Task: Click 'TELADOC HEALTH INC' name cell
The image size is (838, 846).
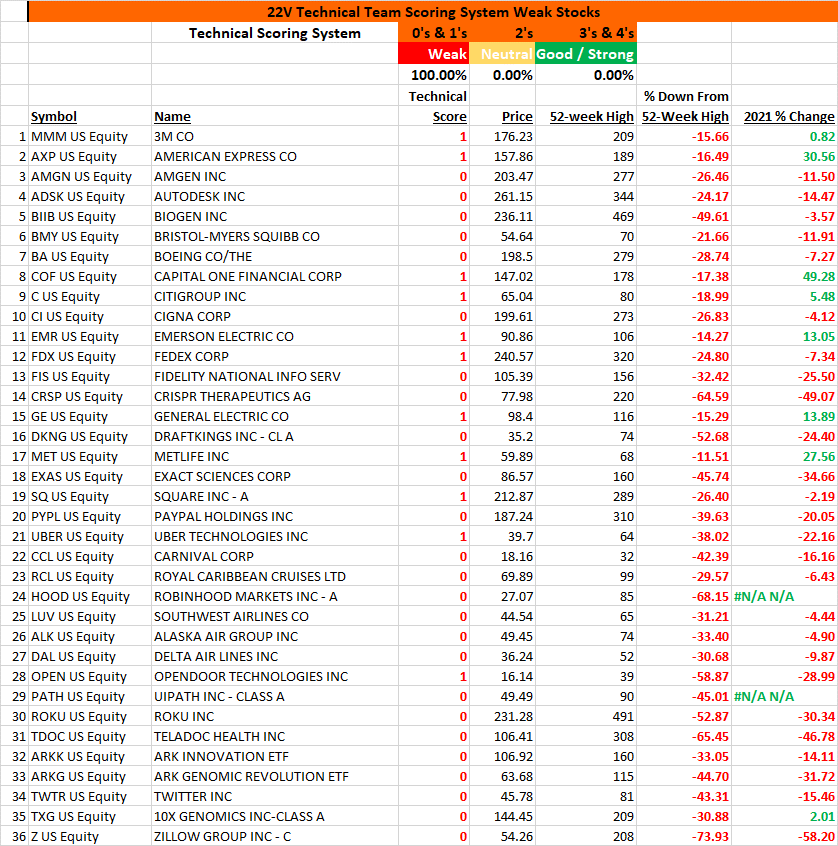Action: tap(275, 735)
